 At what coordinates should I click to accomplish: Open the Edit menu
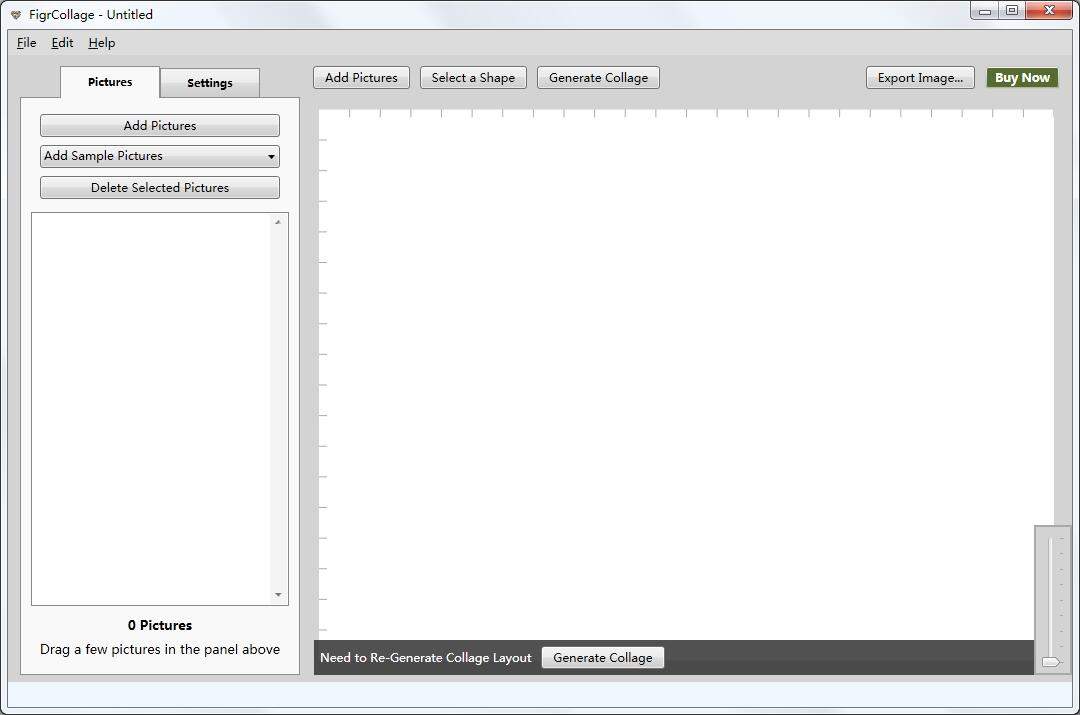click(62, 43)
